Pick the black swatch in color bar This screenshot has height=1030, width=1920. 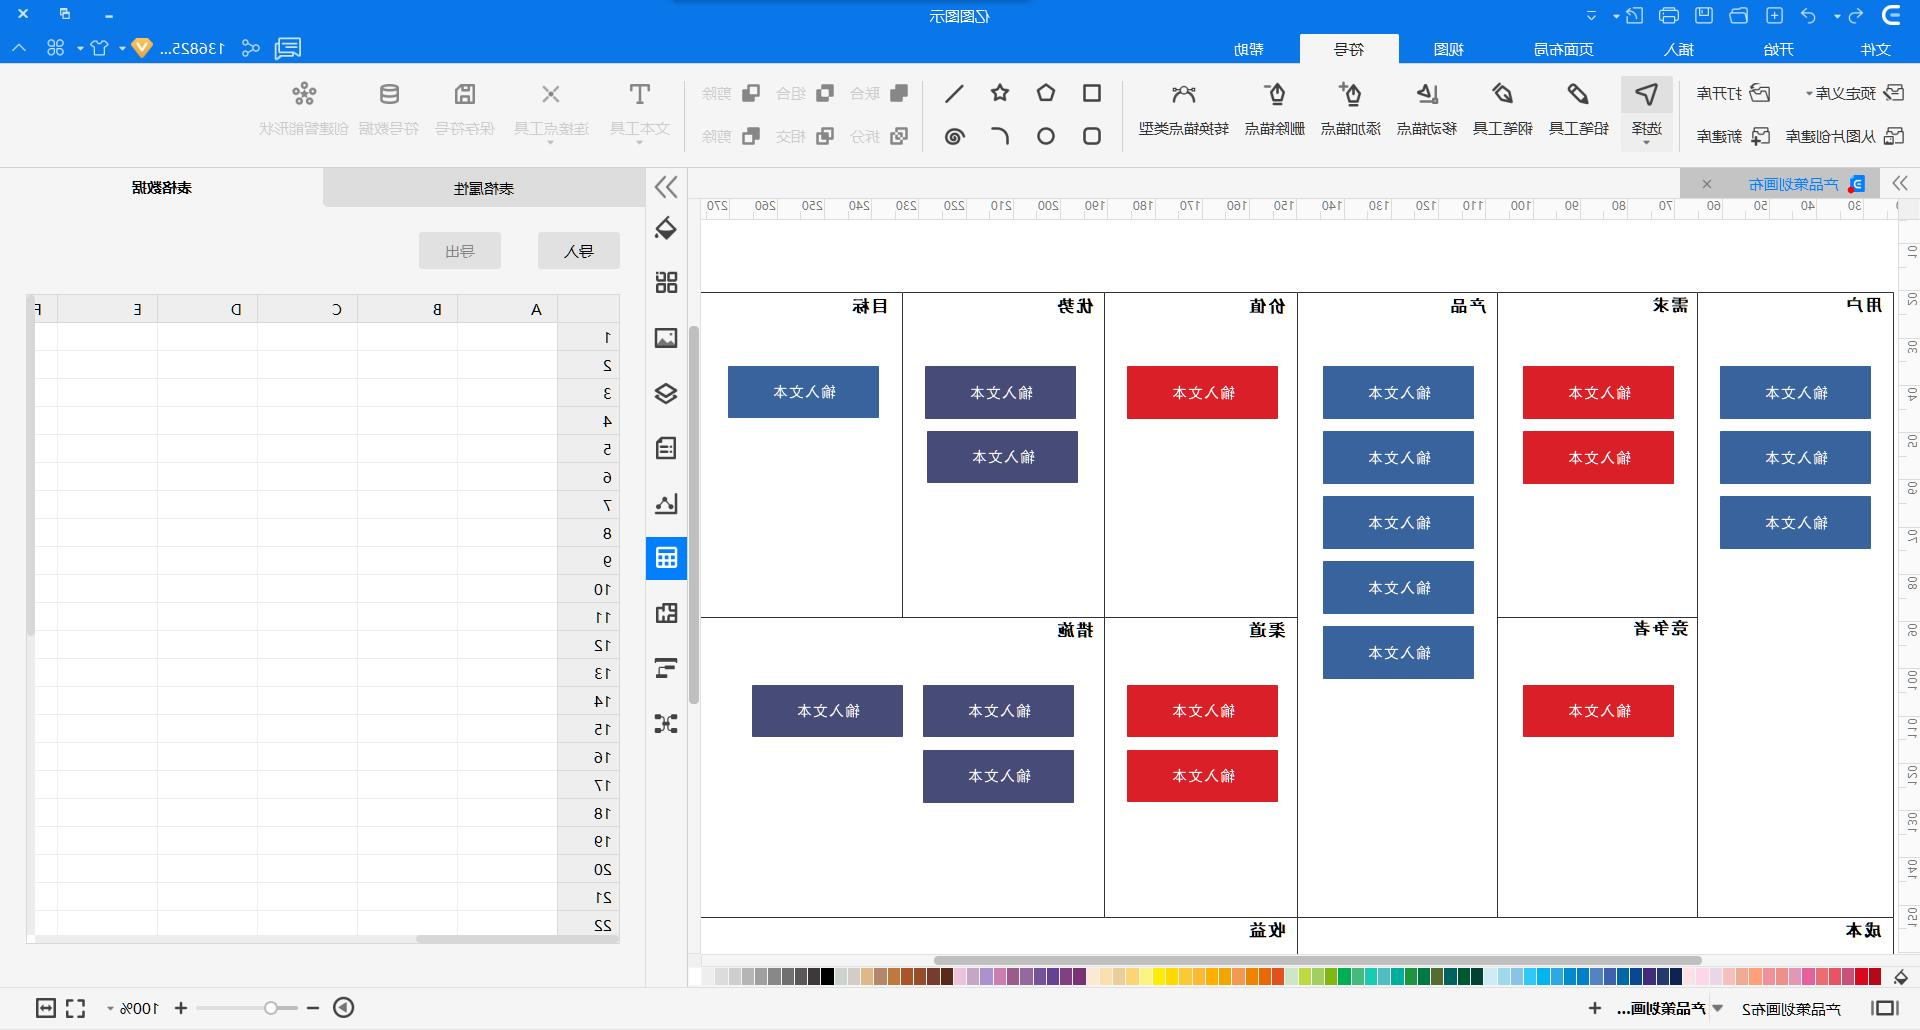(827, 976)
